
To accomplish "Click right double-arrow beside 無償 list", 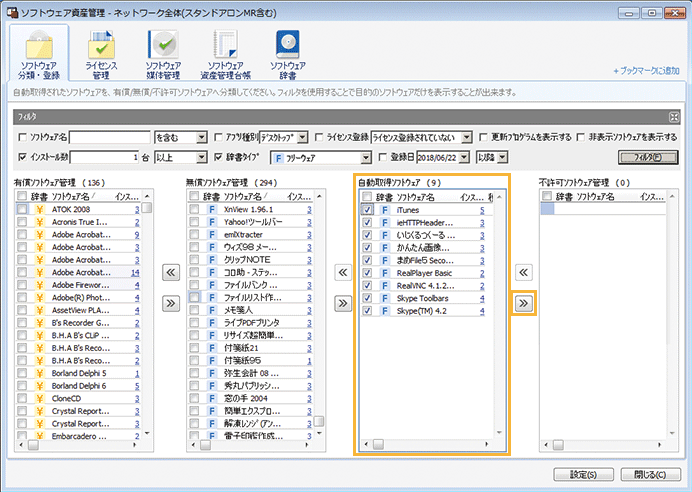I will click(343, 303).
